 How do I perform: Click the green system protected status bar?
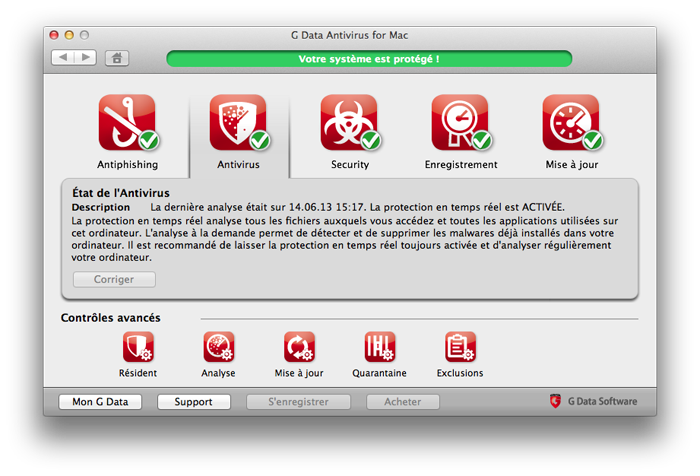[369, 59]
